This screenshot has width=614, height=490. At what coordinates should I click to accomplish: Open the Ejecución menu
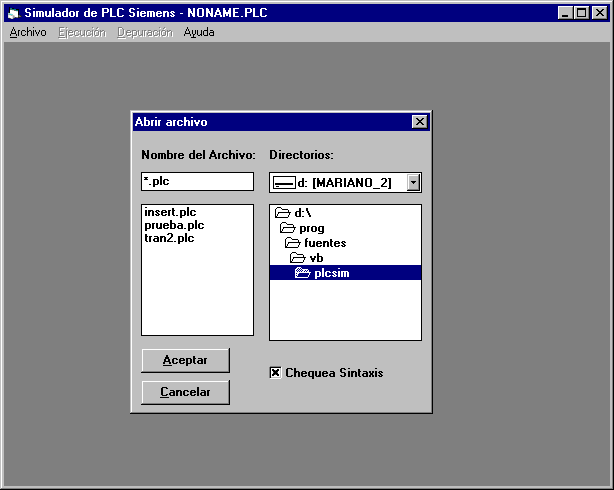[x=82, y=32]
